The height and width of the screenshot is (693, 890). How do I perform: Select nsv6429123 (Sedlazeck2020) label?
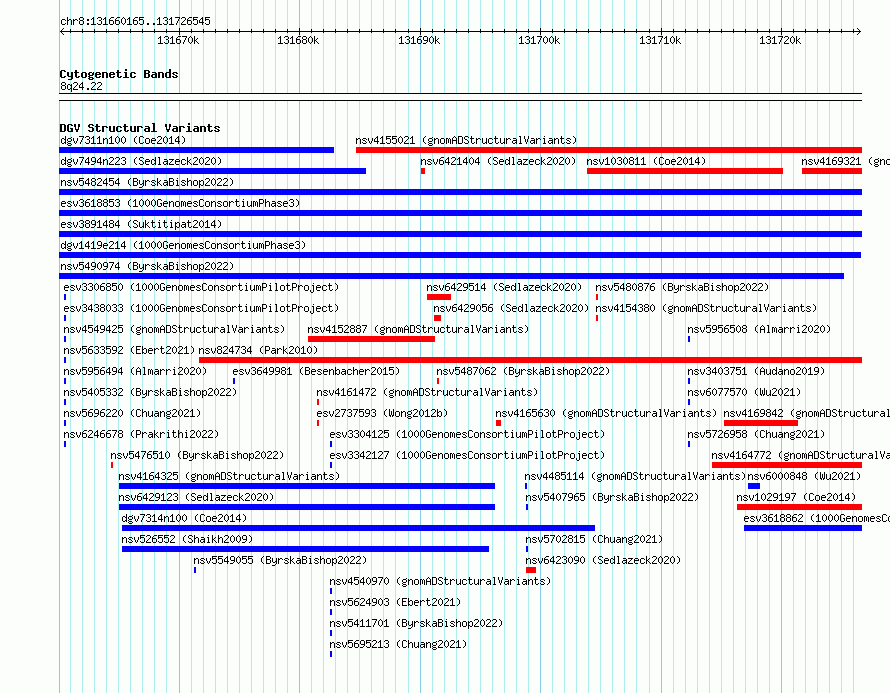(x=196, y=497)
